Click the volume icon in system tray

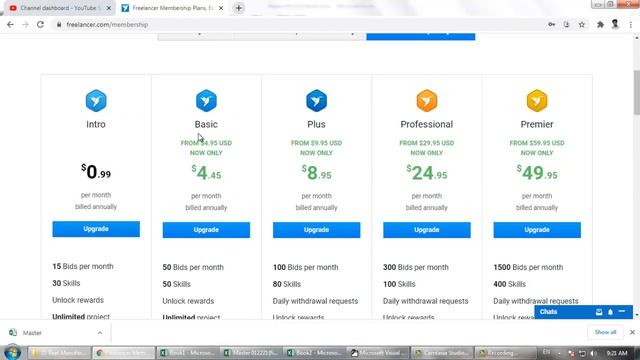pos(593,353)
